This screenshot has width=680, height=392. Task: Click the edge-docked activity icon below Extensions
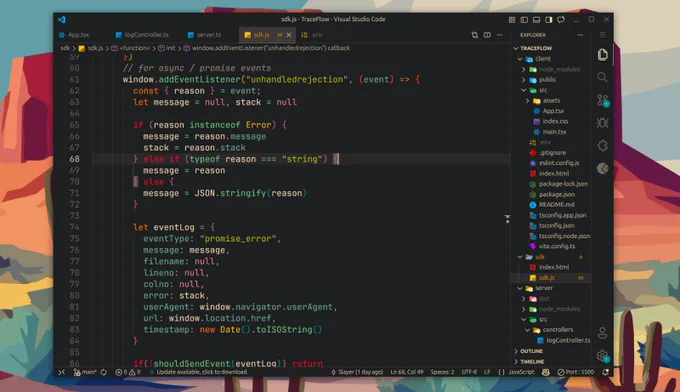pos(602,168)
